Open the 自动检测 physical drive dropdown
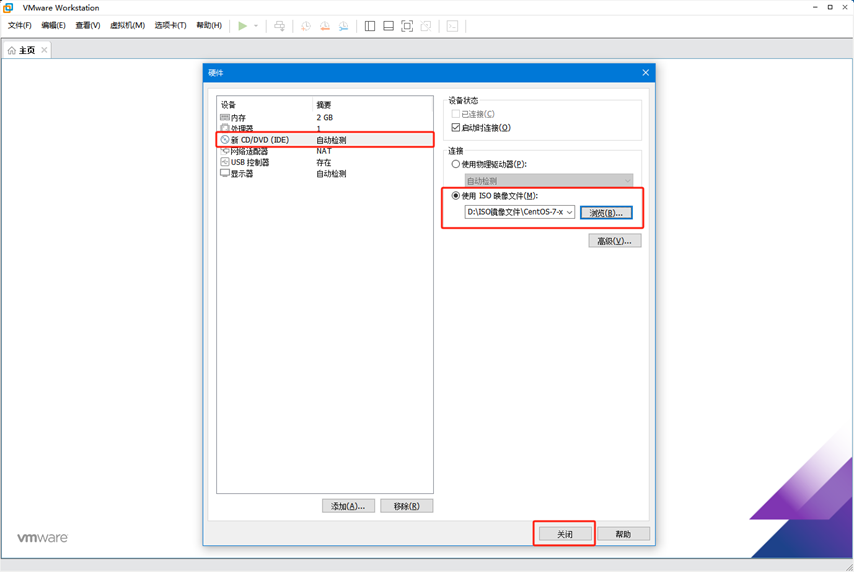The width and height of the screenshot is (854, 572). pos(549,180)
